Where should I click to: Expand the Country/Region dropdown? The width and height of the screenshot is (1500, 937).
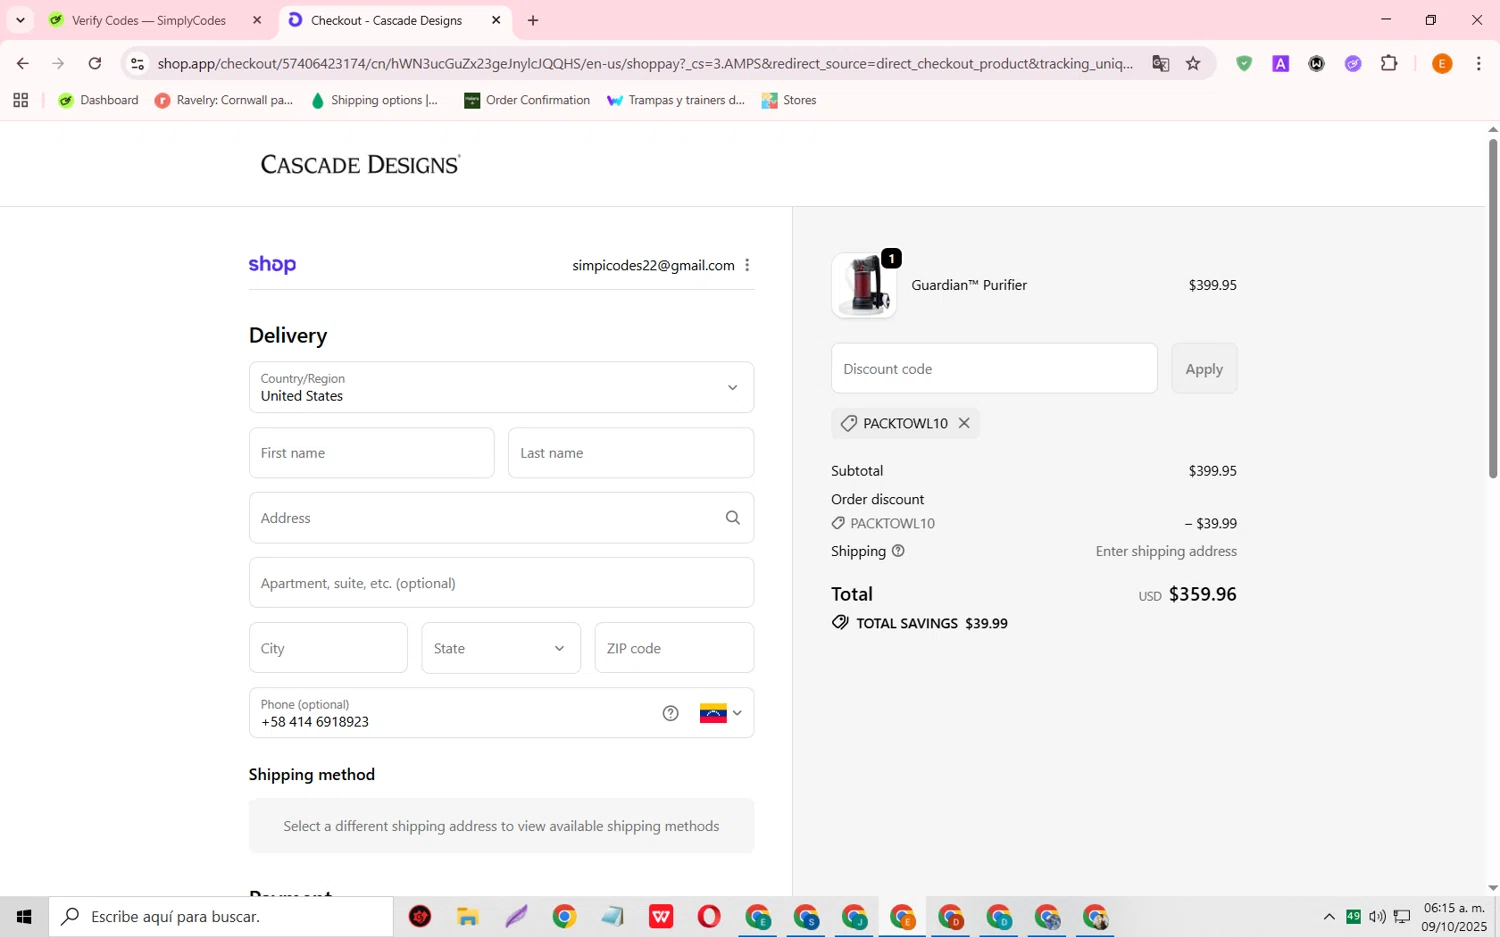pos(501,387)
